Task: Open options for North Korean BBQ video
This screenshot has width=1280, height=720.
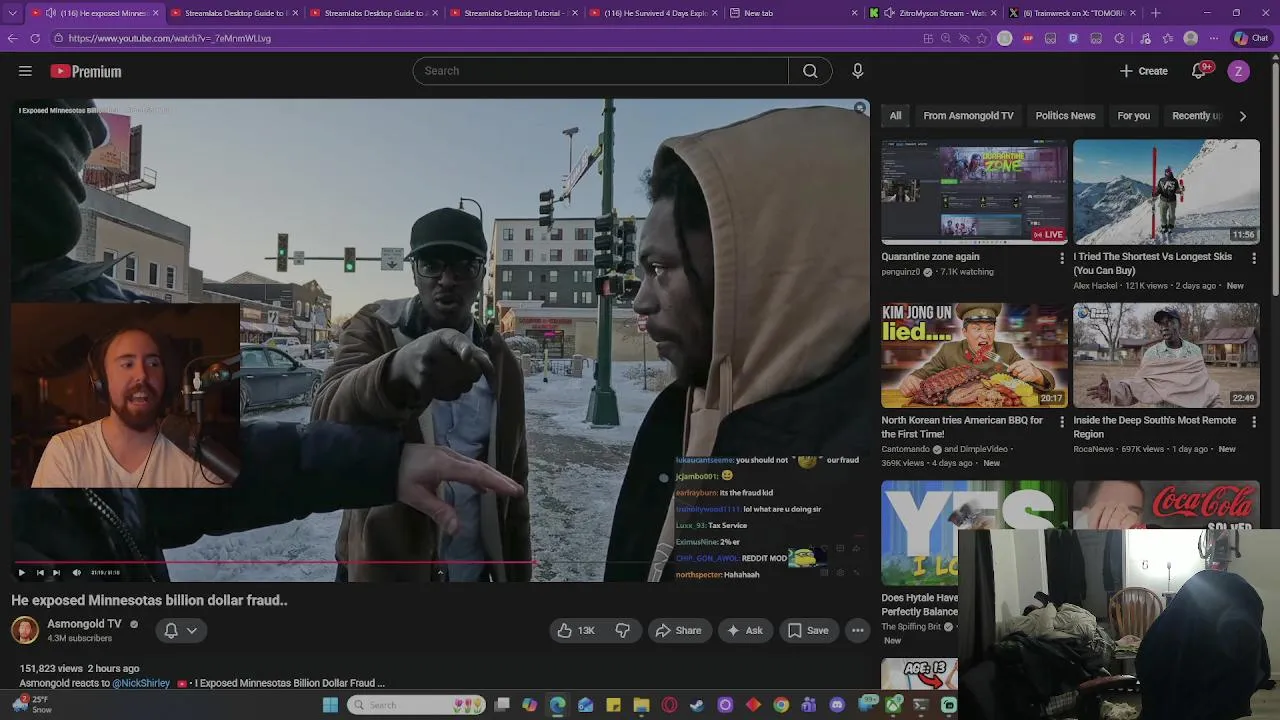Action: (1062, 422)
